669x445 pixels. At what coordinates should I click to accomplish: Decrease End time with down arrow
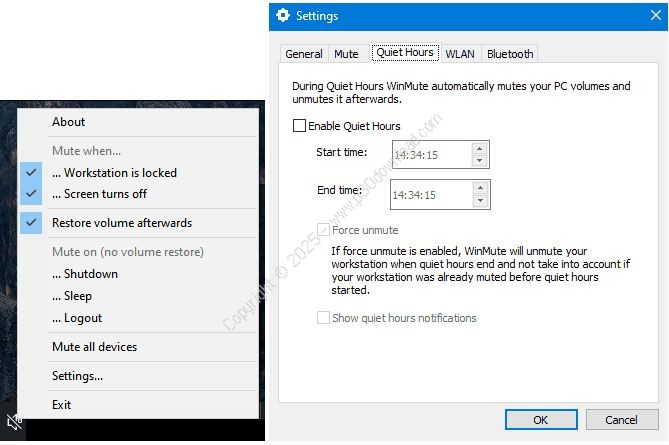point(479,200)
